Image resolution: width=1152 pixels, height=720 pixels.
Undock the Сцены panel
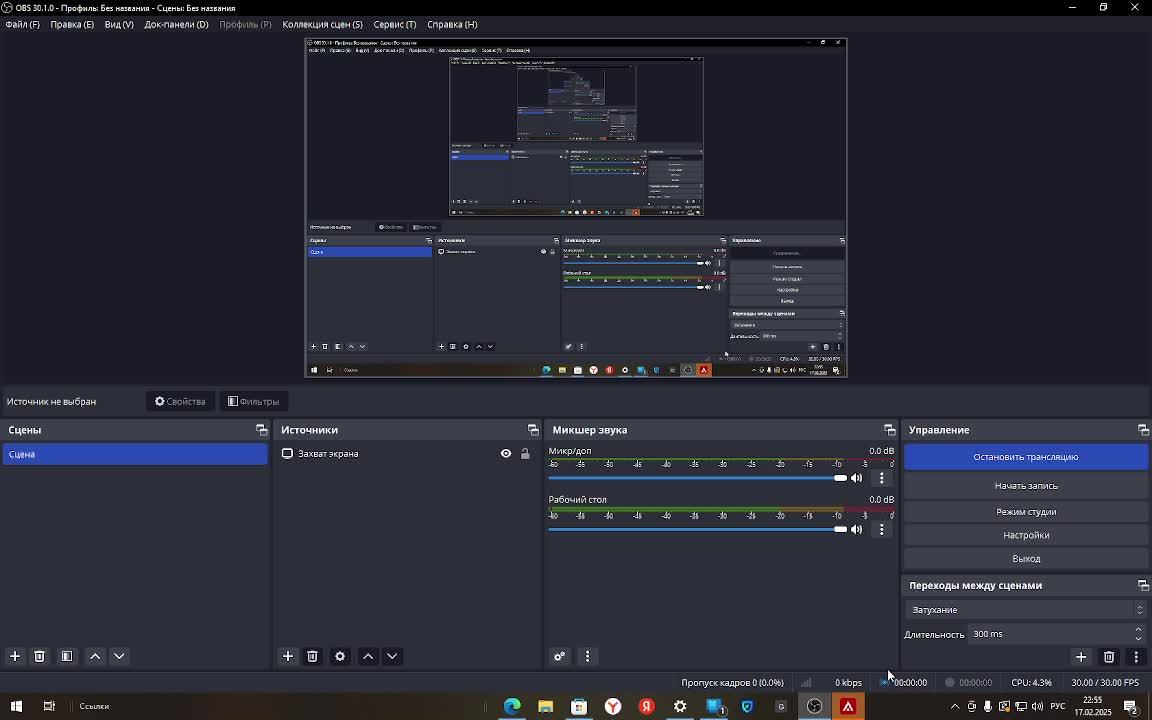click(x=261, y=430)
